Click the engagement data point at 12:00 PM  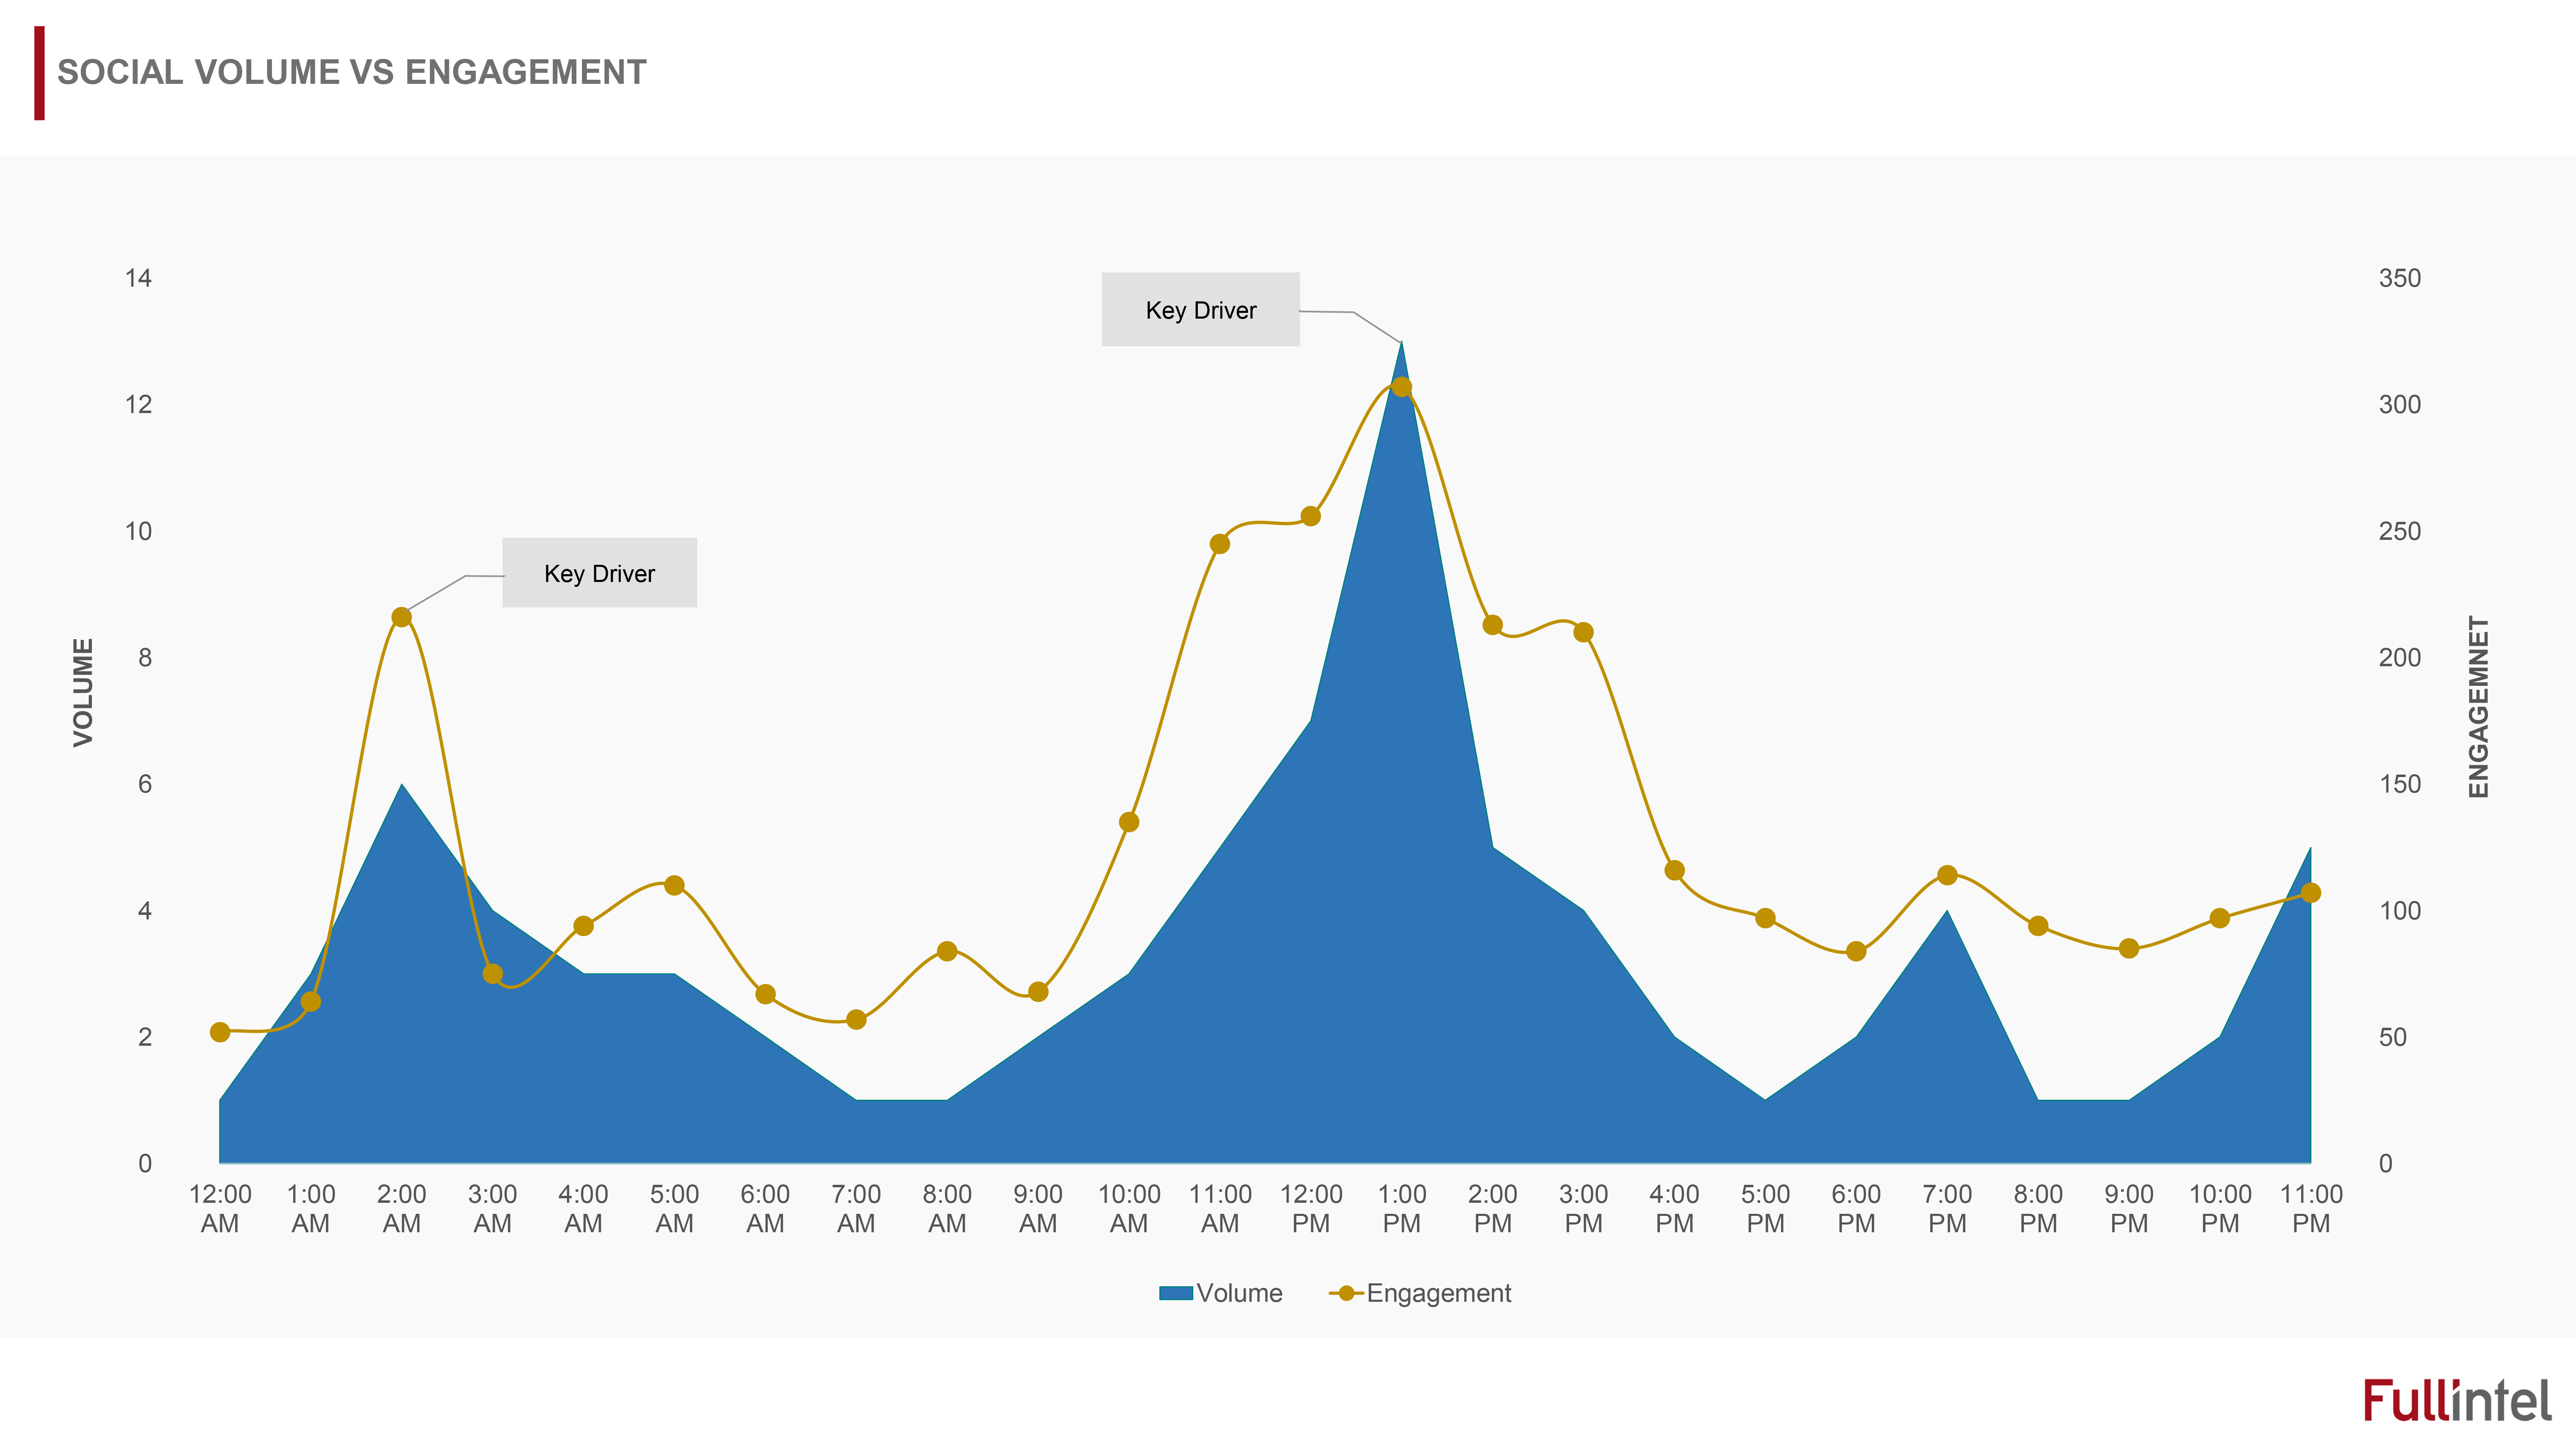pos(1311,516)
